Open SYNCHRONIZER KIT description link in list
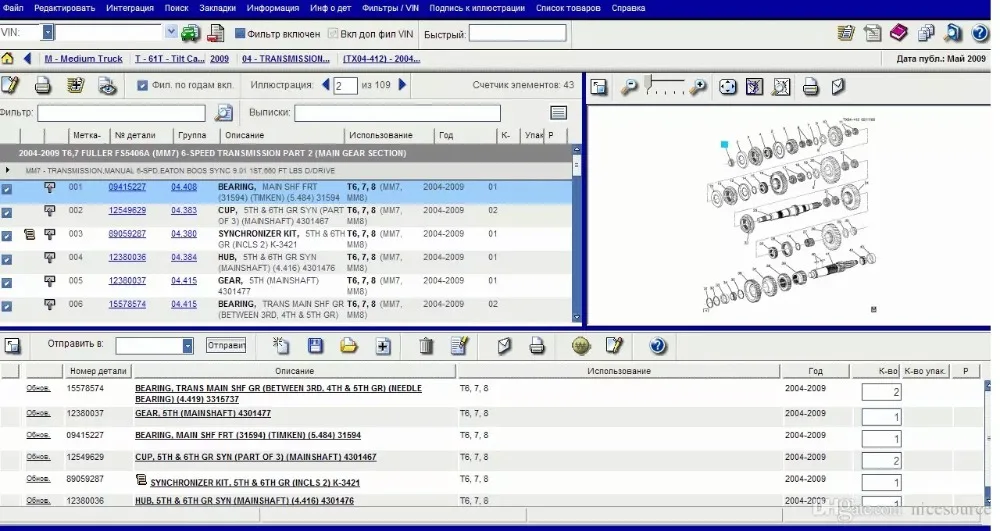The height and width of the screenshot is (531, 1000). pyautogui.click(x=255, y=483)
